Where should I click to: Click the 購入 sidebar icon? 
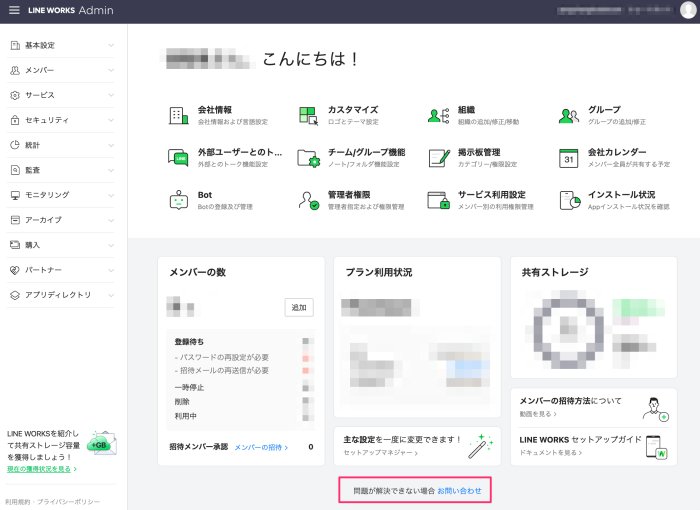[15, 245]
